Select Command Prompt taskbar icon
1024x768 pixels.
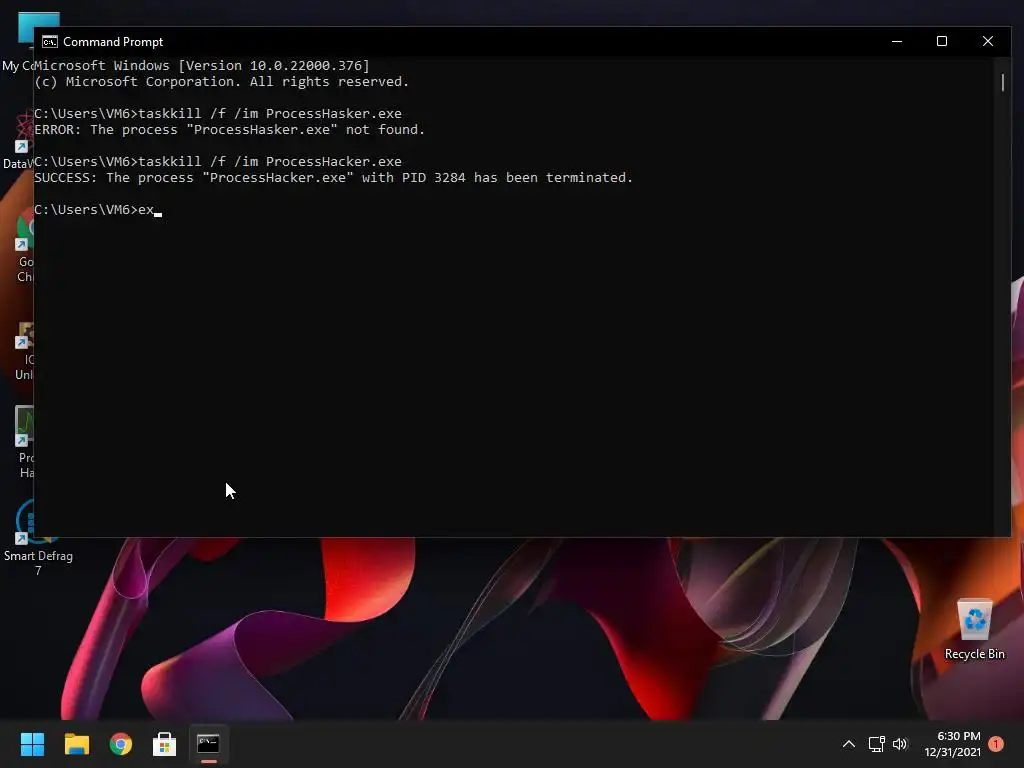click(208, 744)
